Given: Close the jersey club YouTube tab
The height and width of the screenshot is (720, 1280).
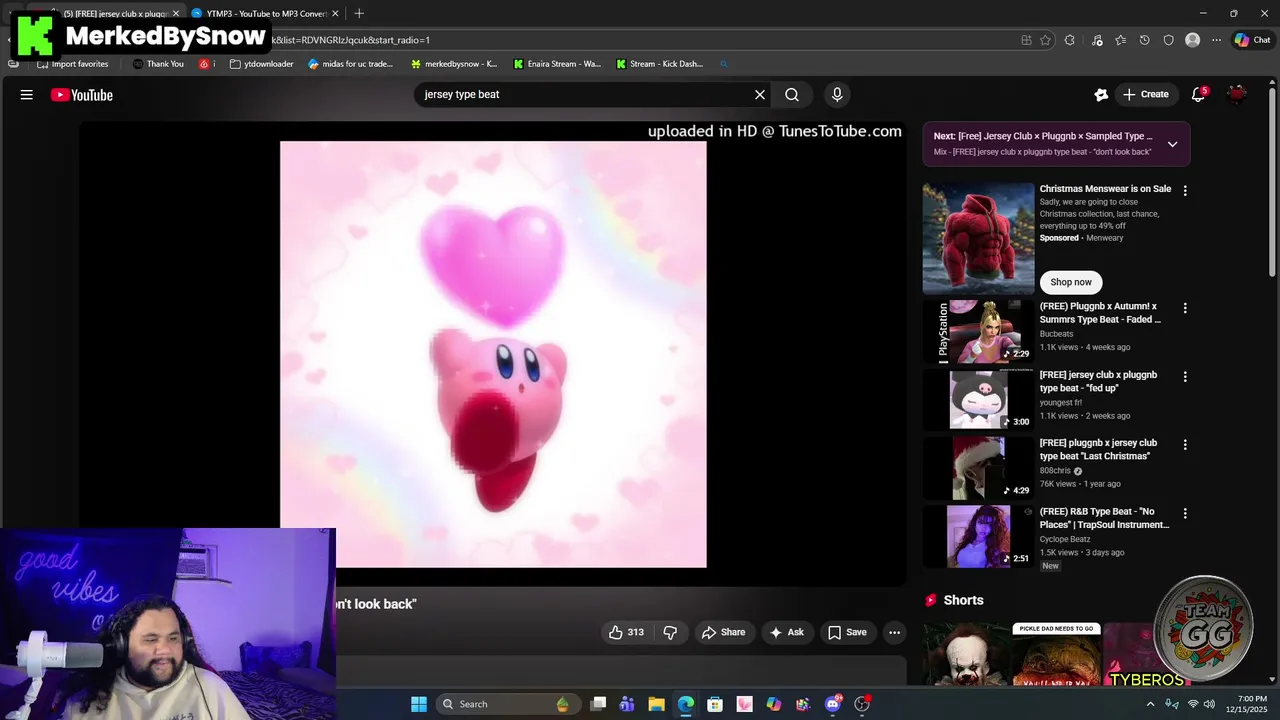Looking at the screenshot, I should point(175,13).
